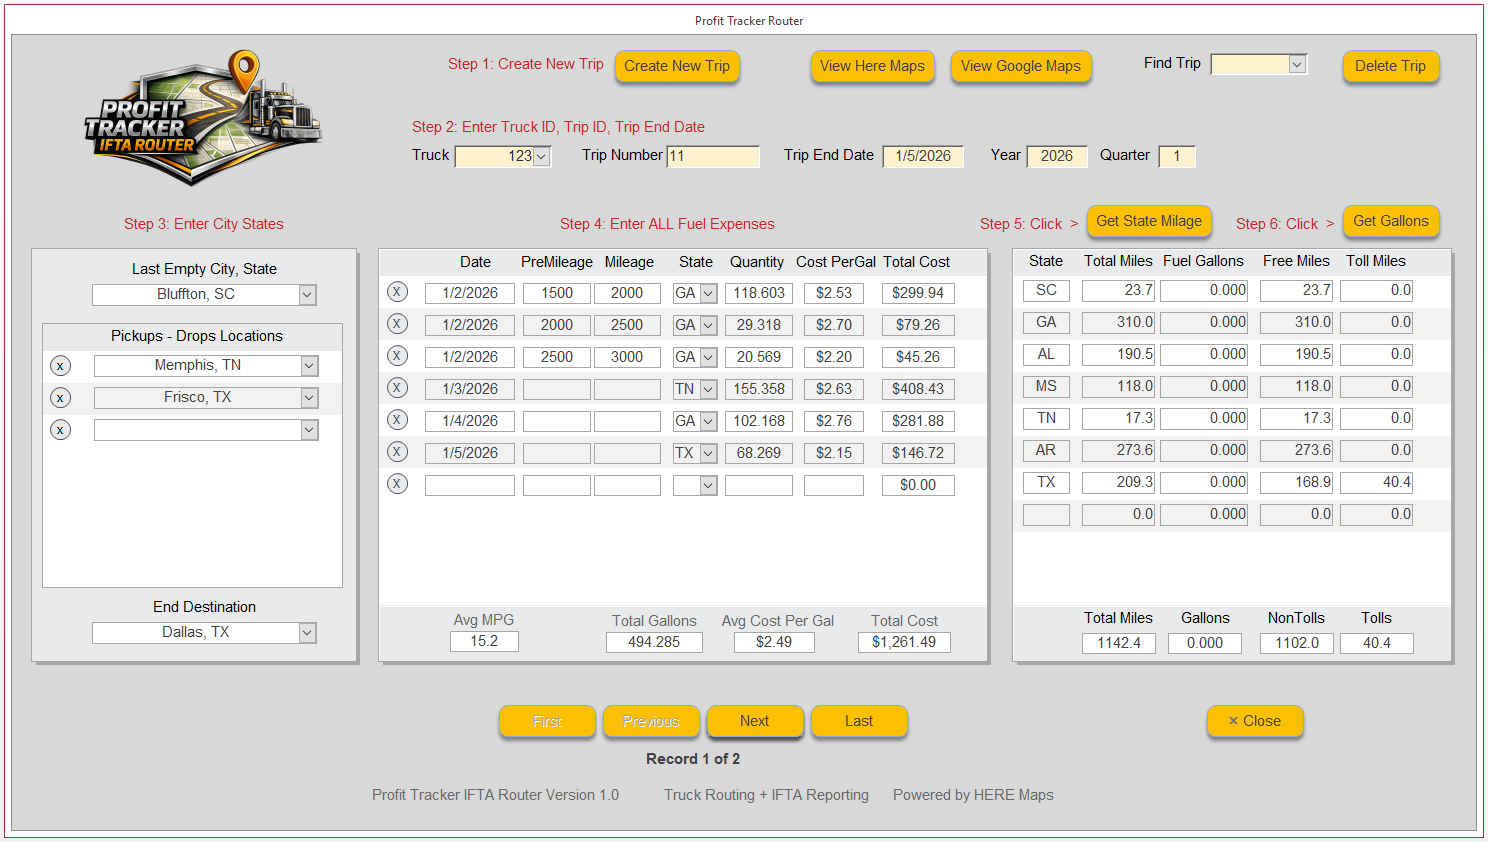The image size is (1488, 842).
Task: Go to the Next record
Action: tap(755, 721)
